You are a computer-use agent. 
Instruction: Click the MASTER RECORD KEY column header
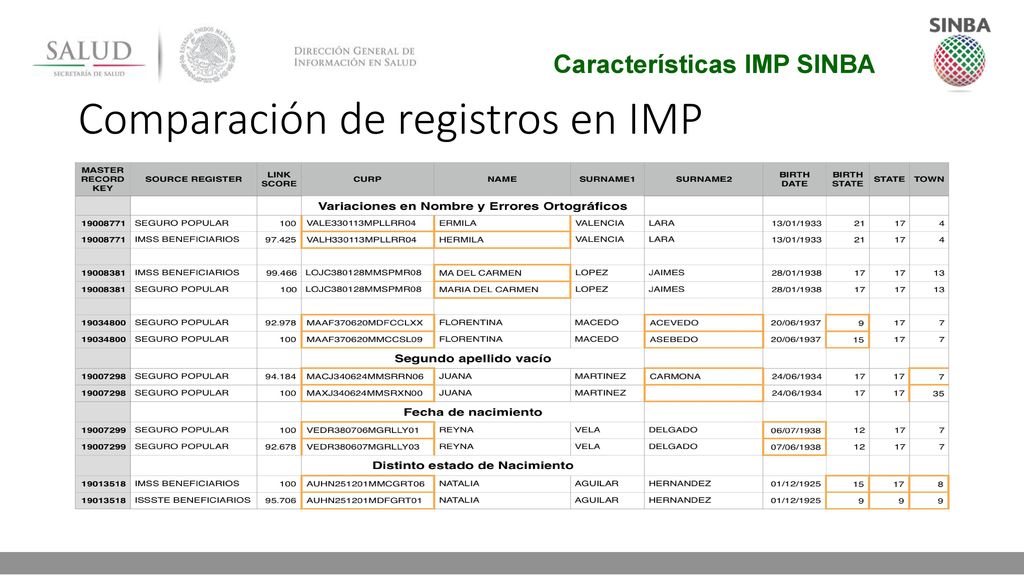[103, 179]
